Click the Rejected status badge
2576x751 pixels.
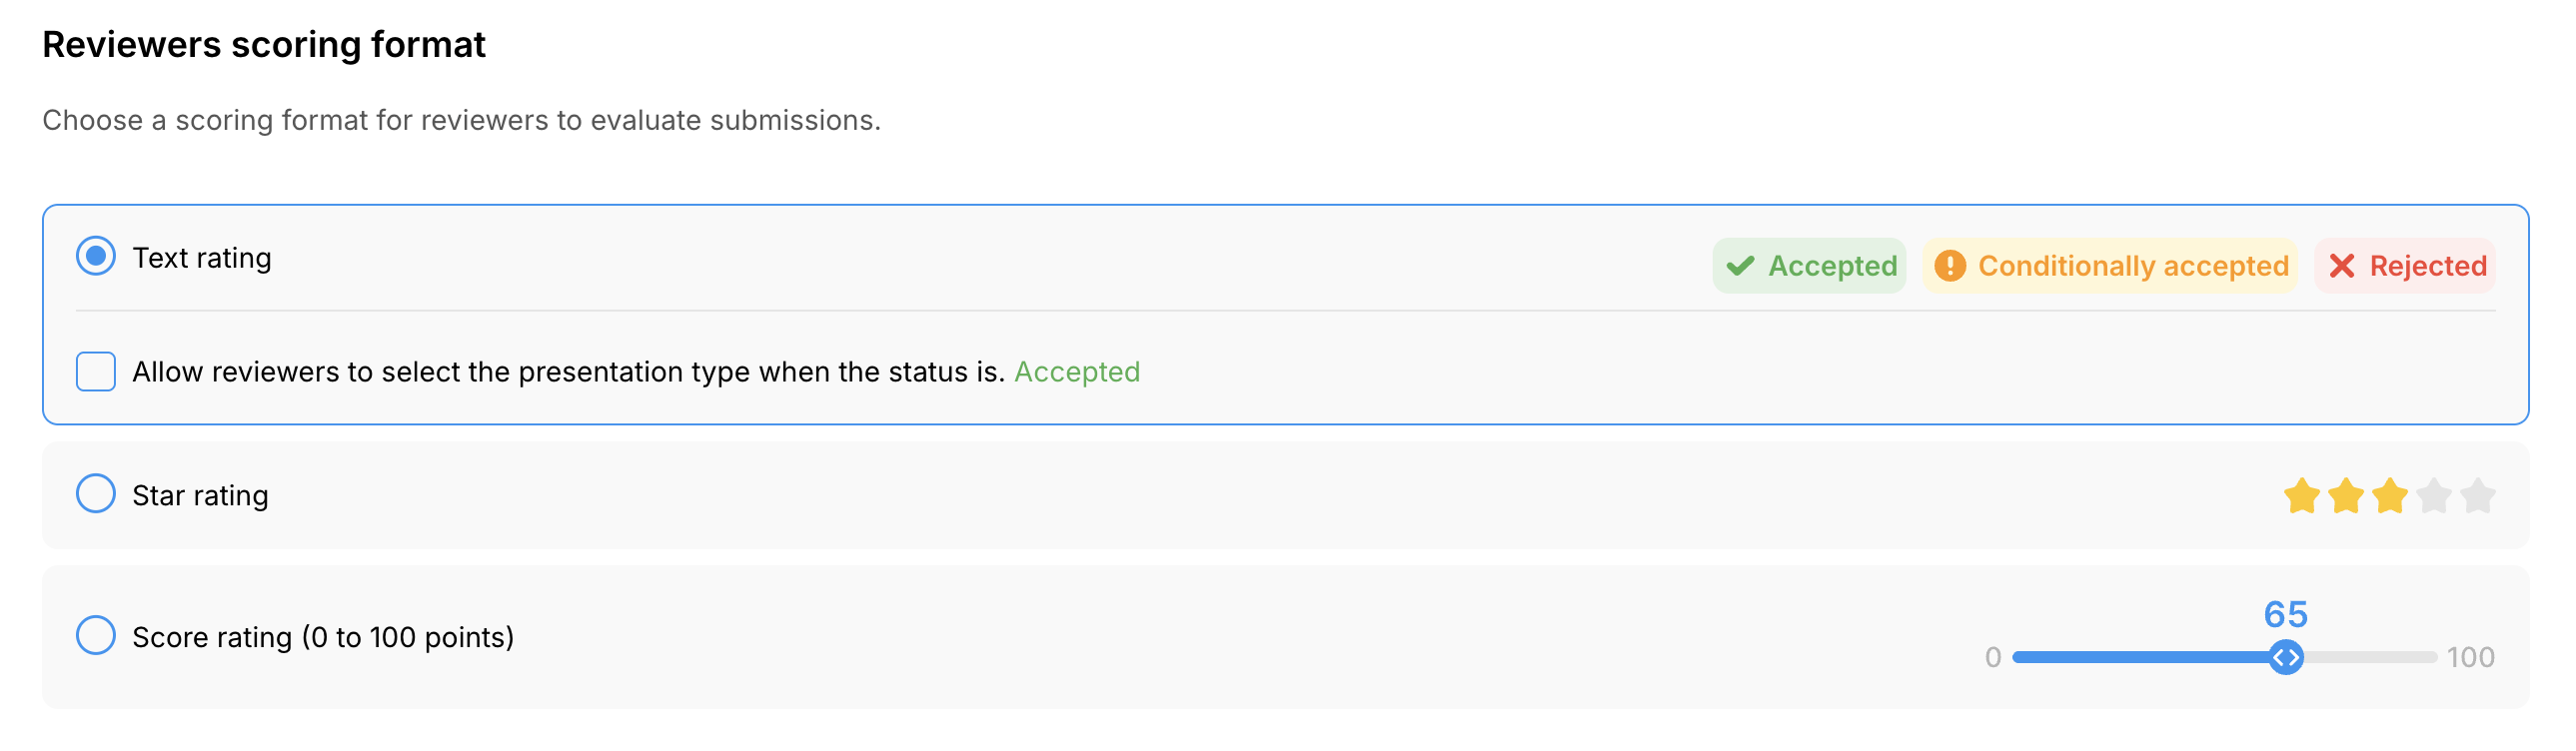(2405, 266)
